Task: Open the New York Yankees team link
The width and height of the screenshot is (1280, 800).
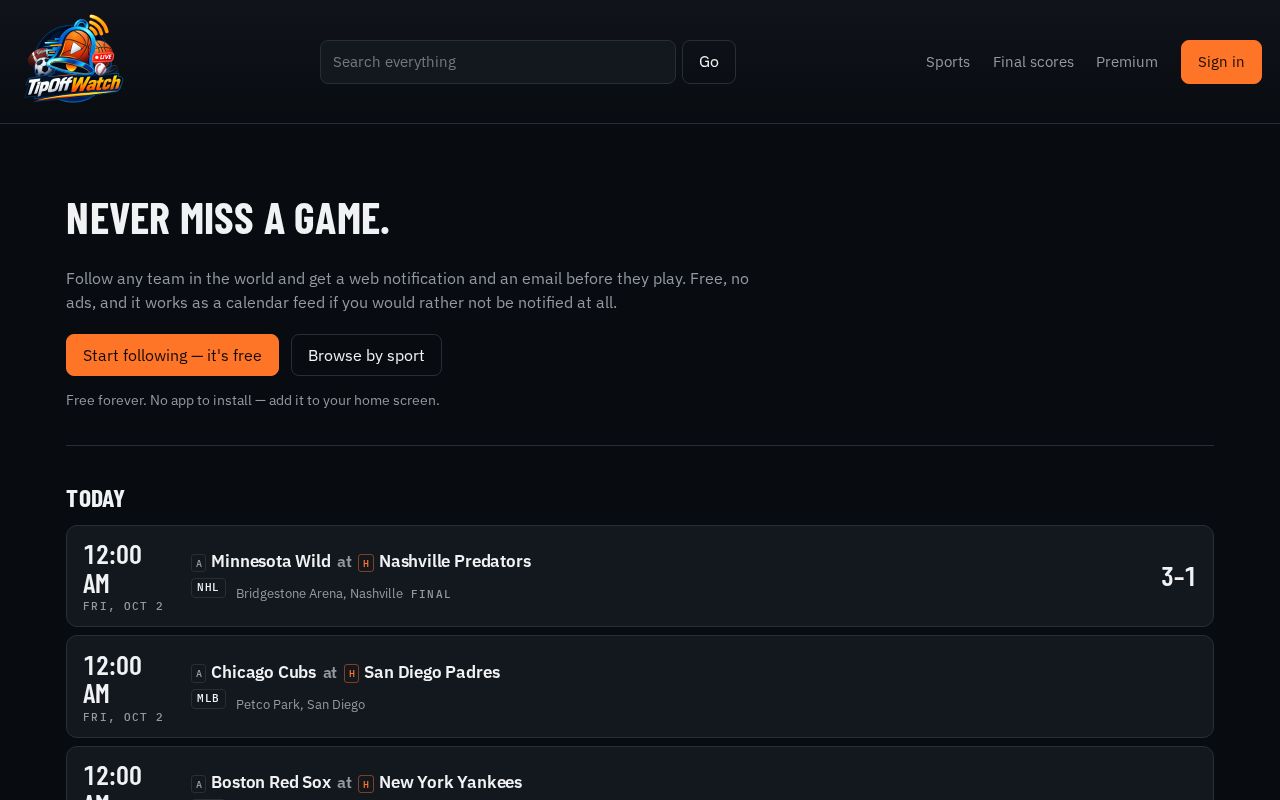Action: click(450, 782)
